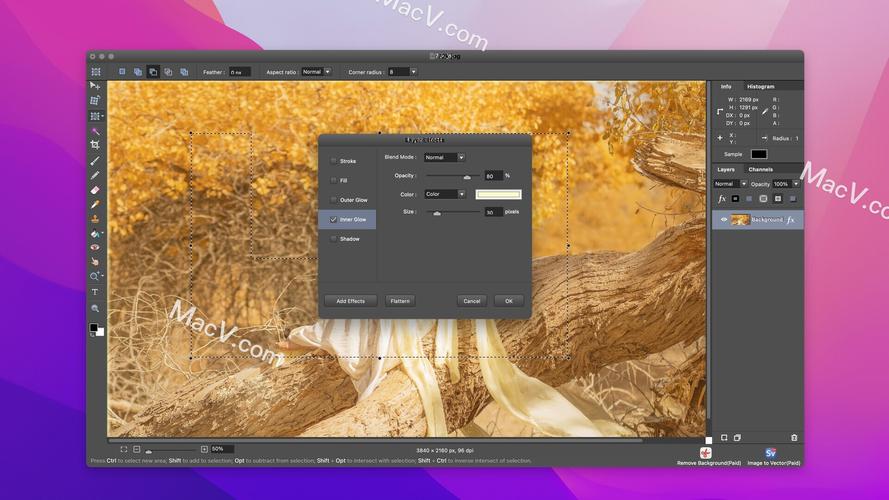This screenshot has width=889, height=500.
Task: Switch to the Channels tab
Action: [760, 169]
